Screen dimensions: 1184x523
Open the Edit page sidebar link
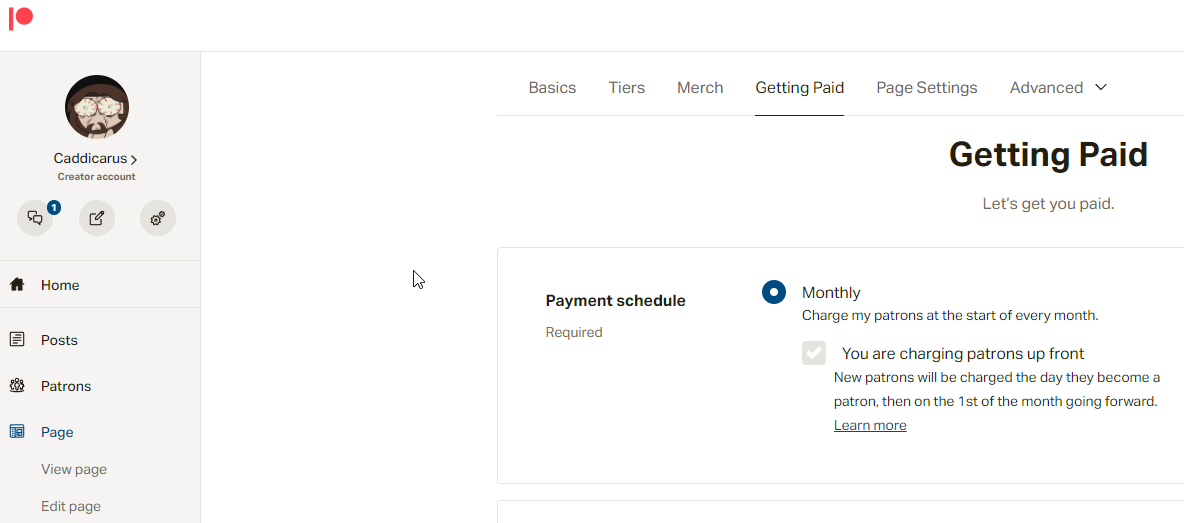point(71,506)
